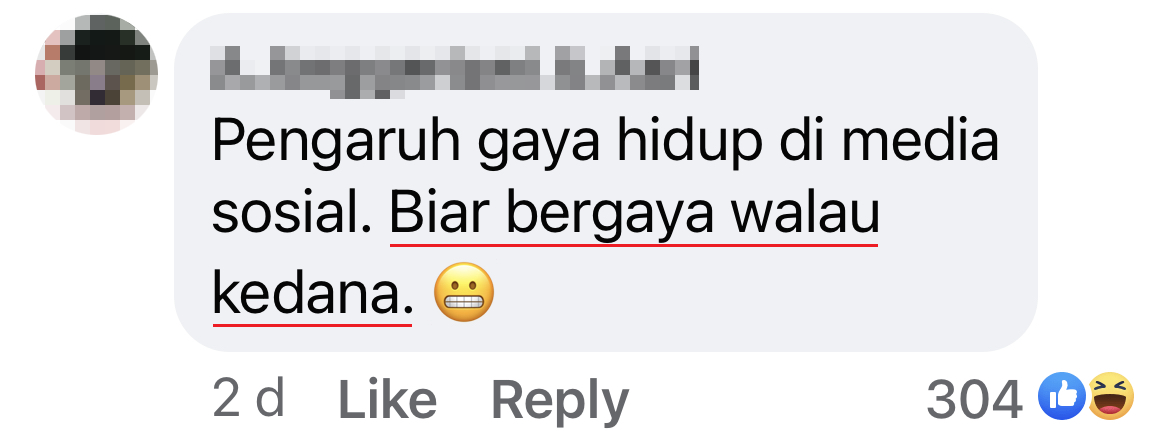
Task: Click the laughing Haha reaction icon
Action: (1111, 396)
